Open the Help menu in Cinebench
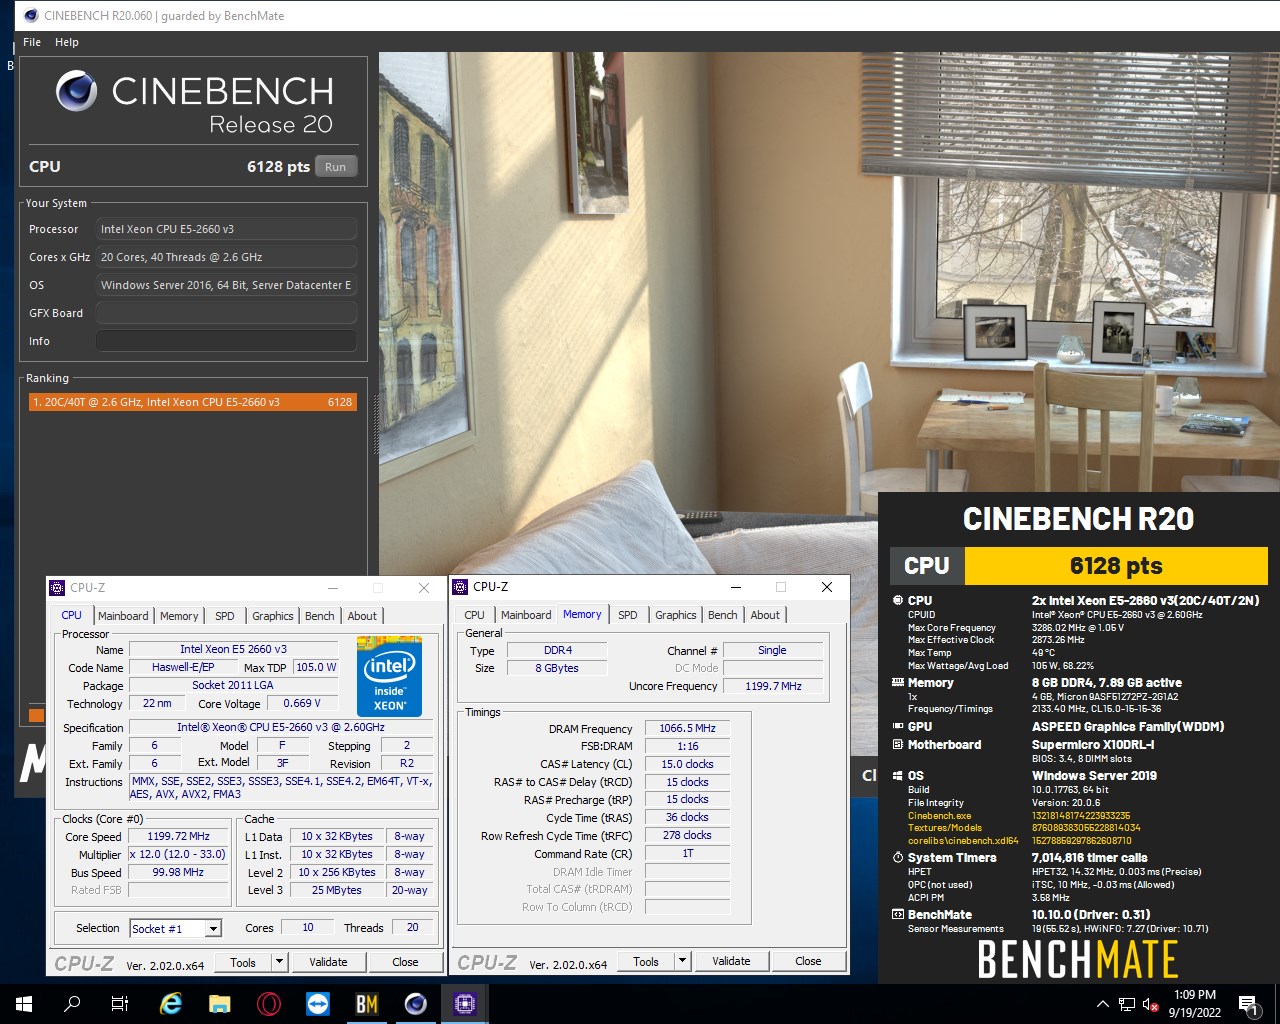Viewport: 1280px width, 1024px height. (x=67, y=42)
